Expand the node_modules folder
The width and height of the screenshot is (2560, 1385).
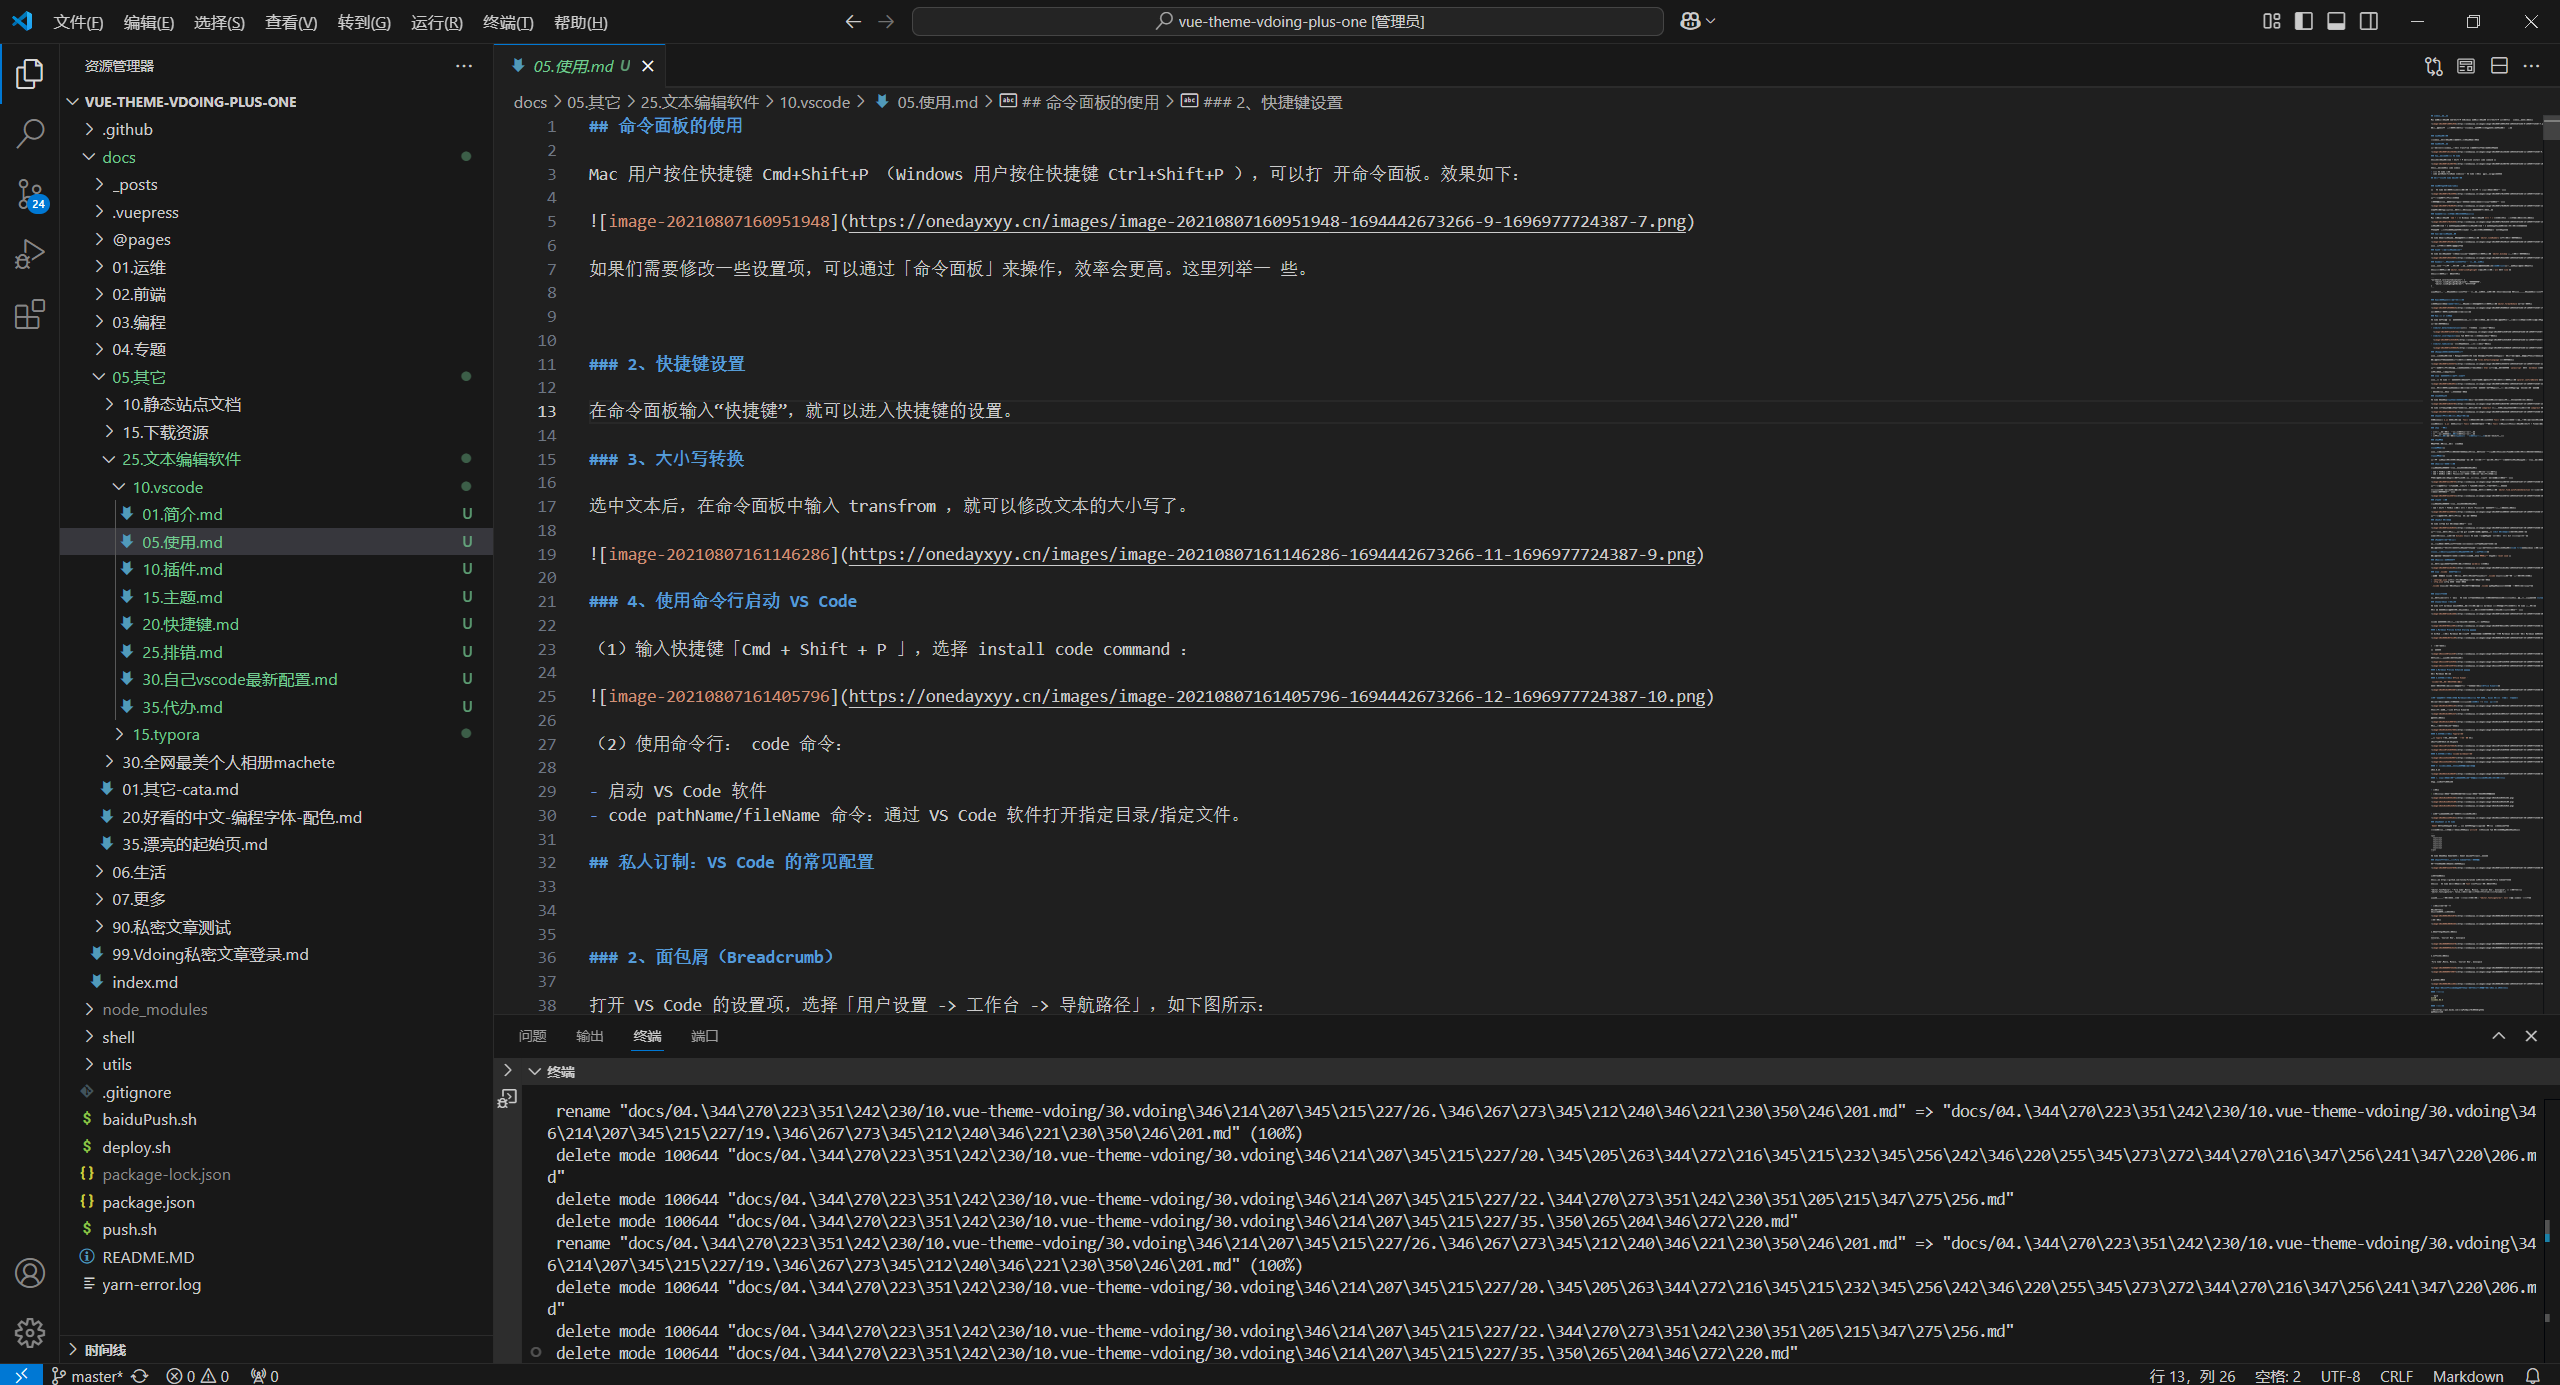click(x=276, y=1009)
